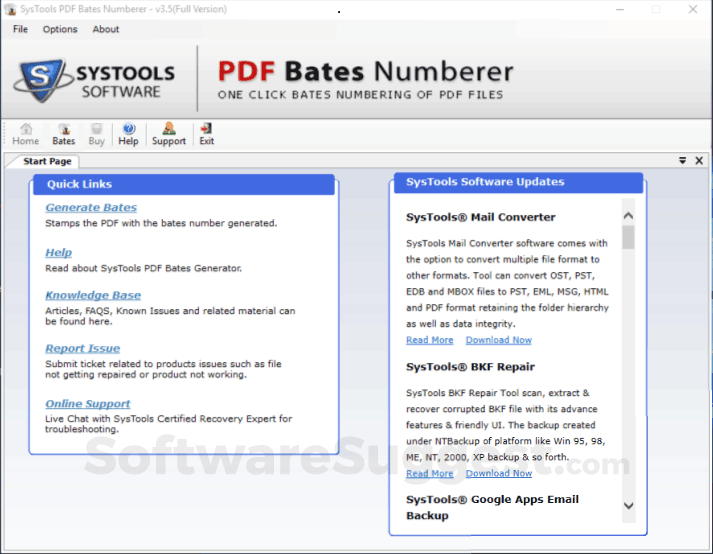713x554 pixels.
Task: Click the updates panel scrollbar thumb
Action: (x=628, y=237)
